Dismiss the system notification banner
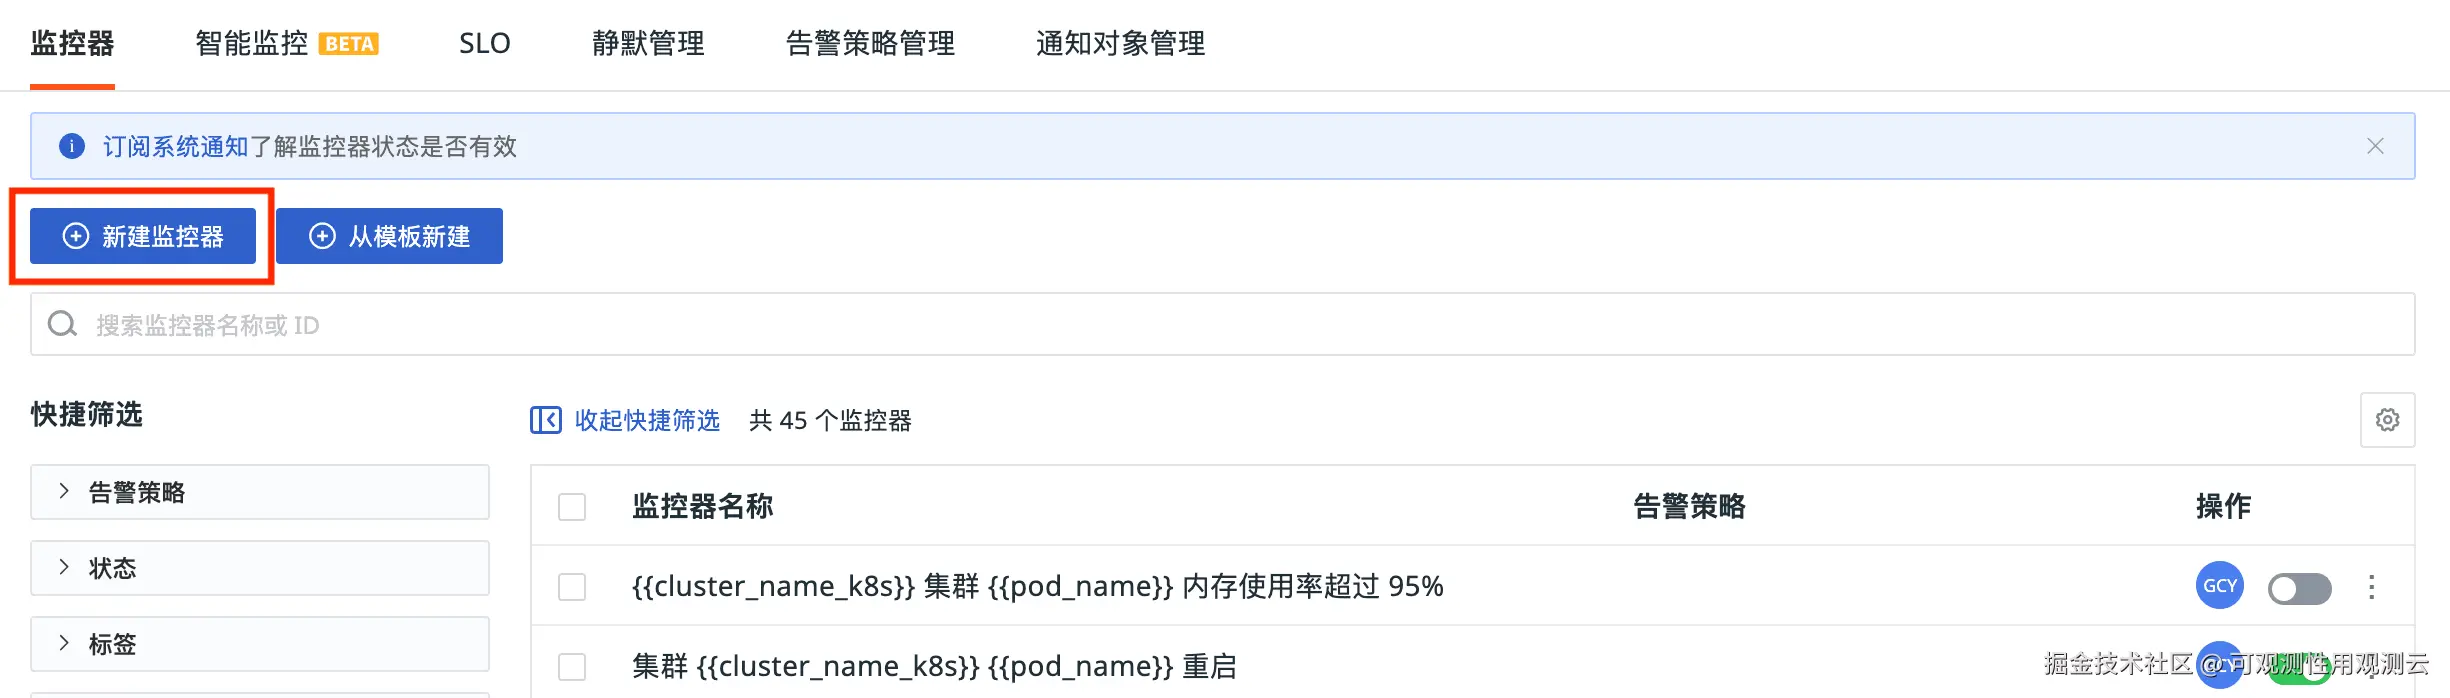The height and width of the screenshot is (698, 2450). [x=2375, y=147]
